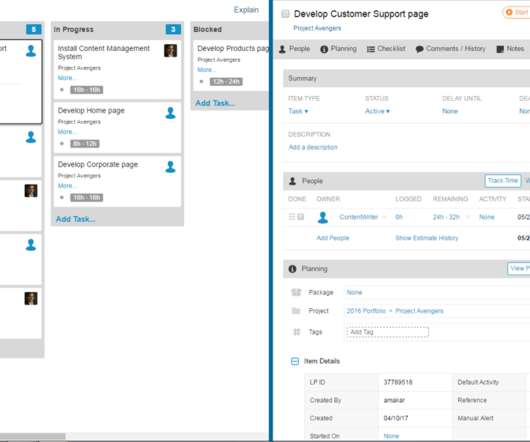Collapse the Item Details section
This screenshot has height=442, width=530.
click(295, 361)
